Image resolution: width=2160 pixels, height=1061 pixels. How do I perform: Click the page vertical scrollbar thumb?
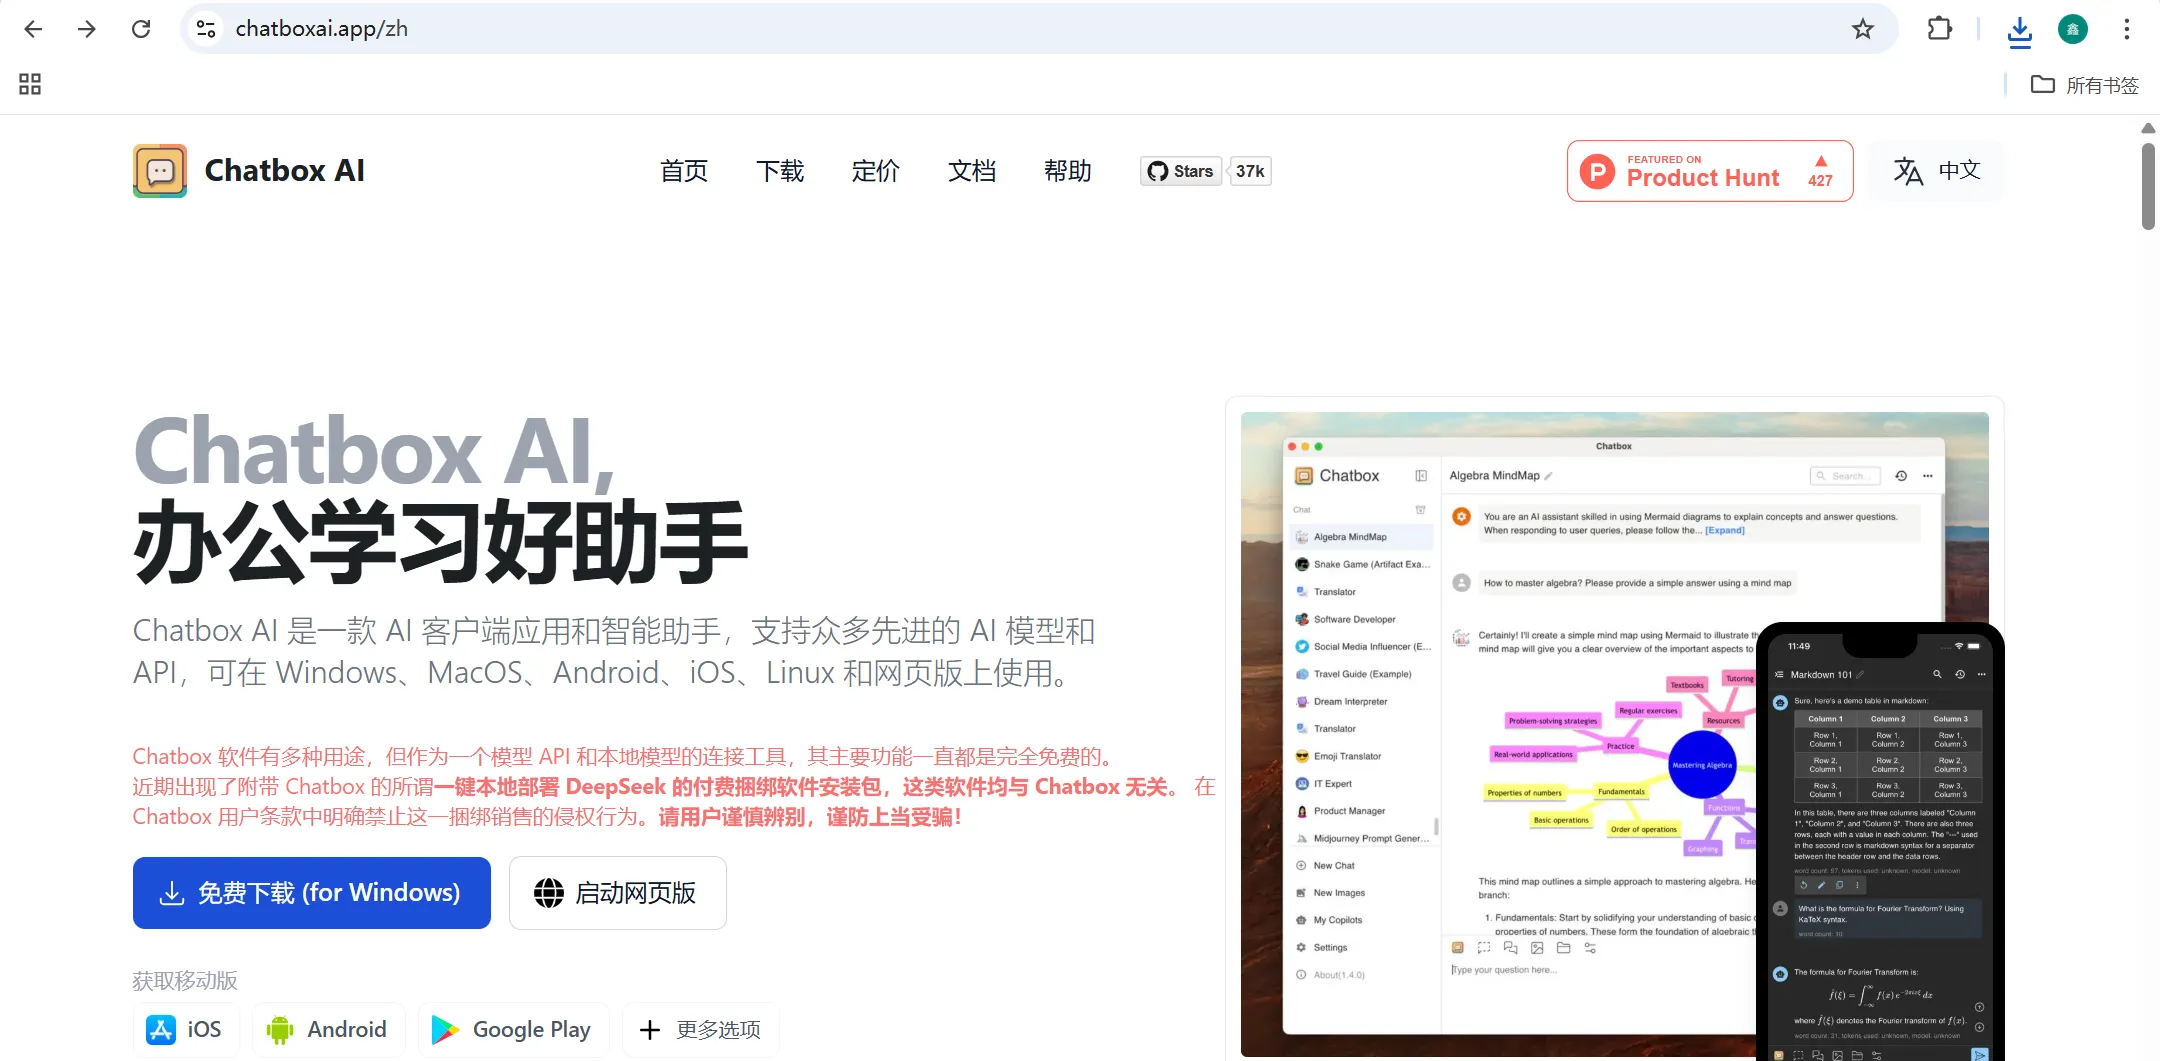click(x=2148, y=186)
